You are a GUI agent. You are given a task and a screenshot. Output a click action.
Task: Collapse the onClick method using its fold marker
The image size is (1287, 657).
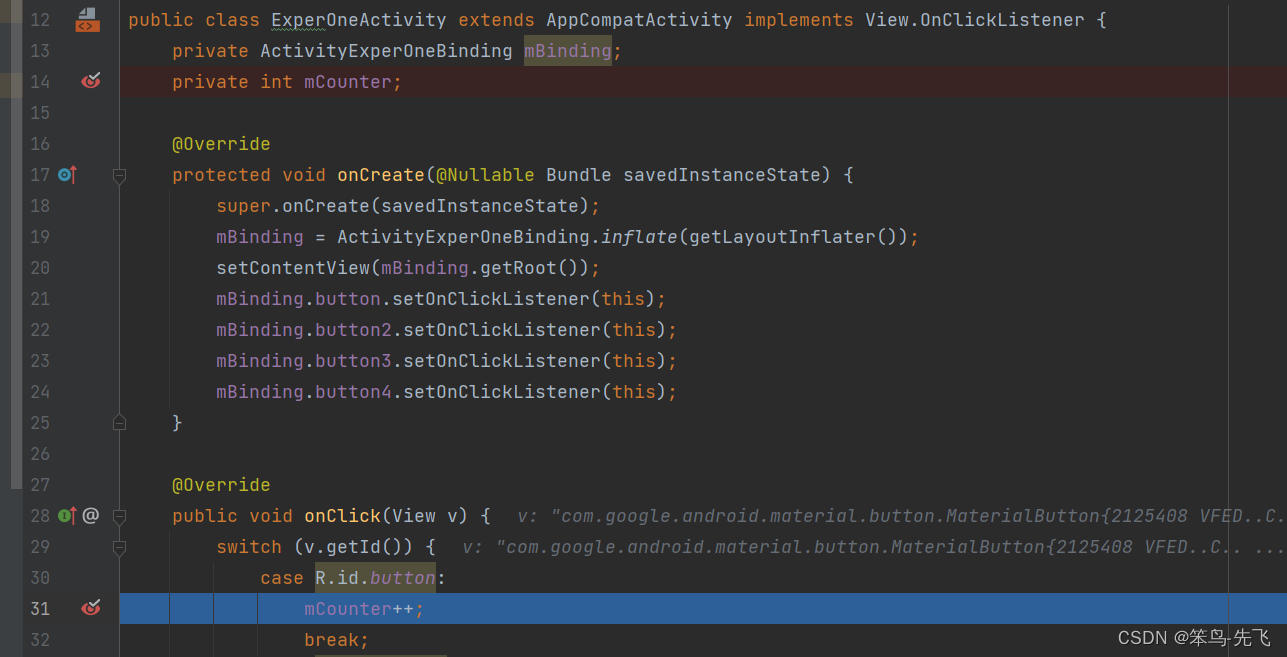point(119,517)
